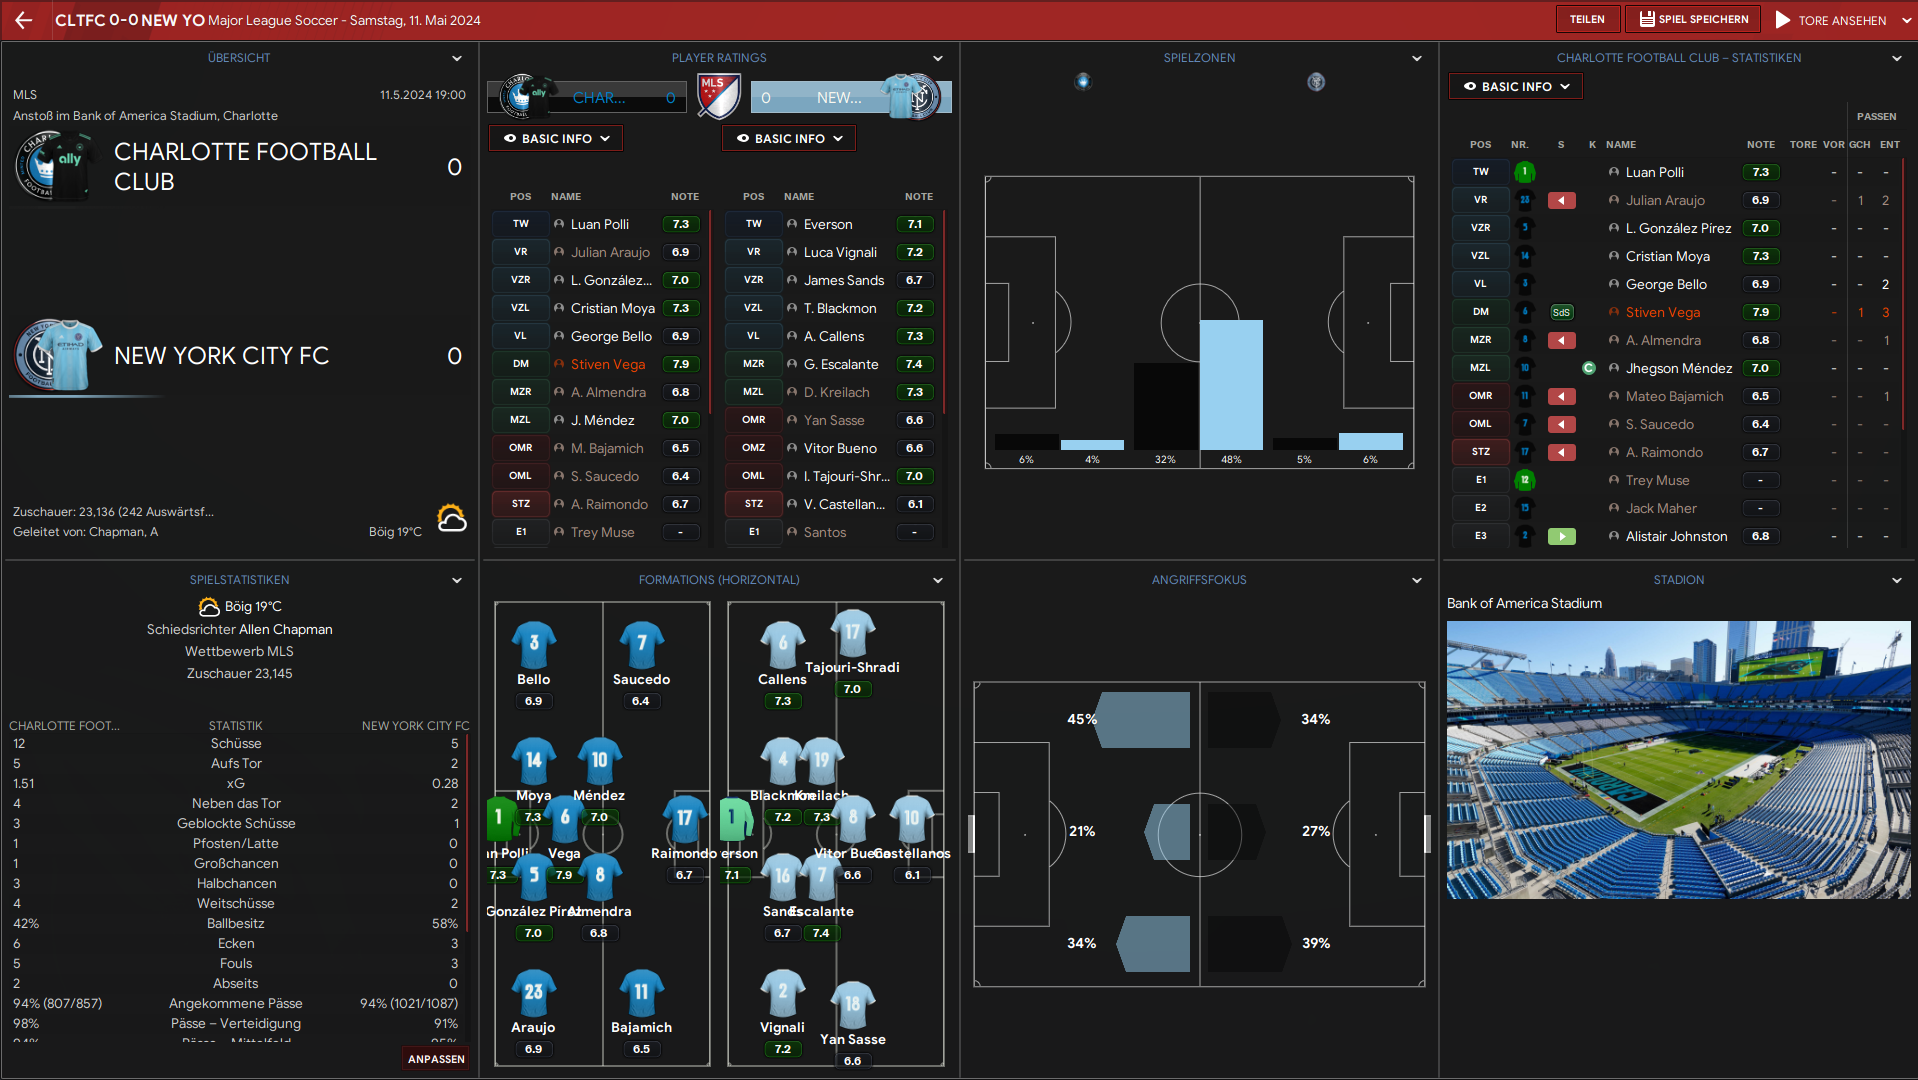Sort statistics table by TORE column
This screenshot has height=1080, width=1918.
pyautogui.click(x=1803, y=145)
